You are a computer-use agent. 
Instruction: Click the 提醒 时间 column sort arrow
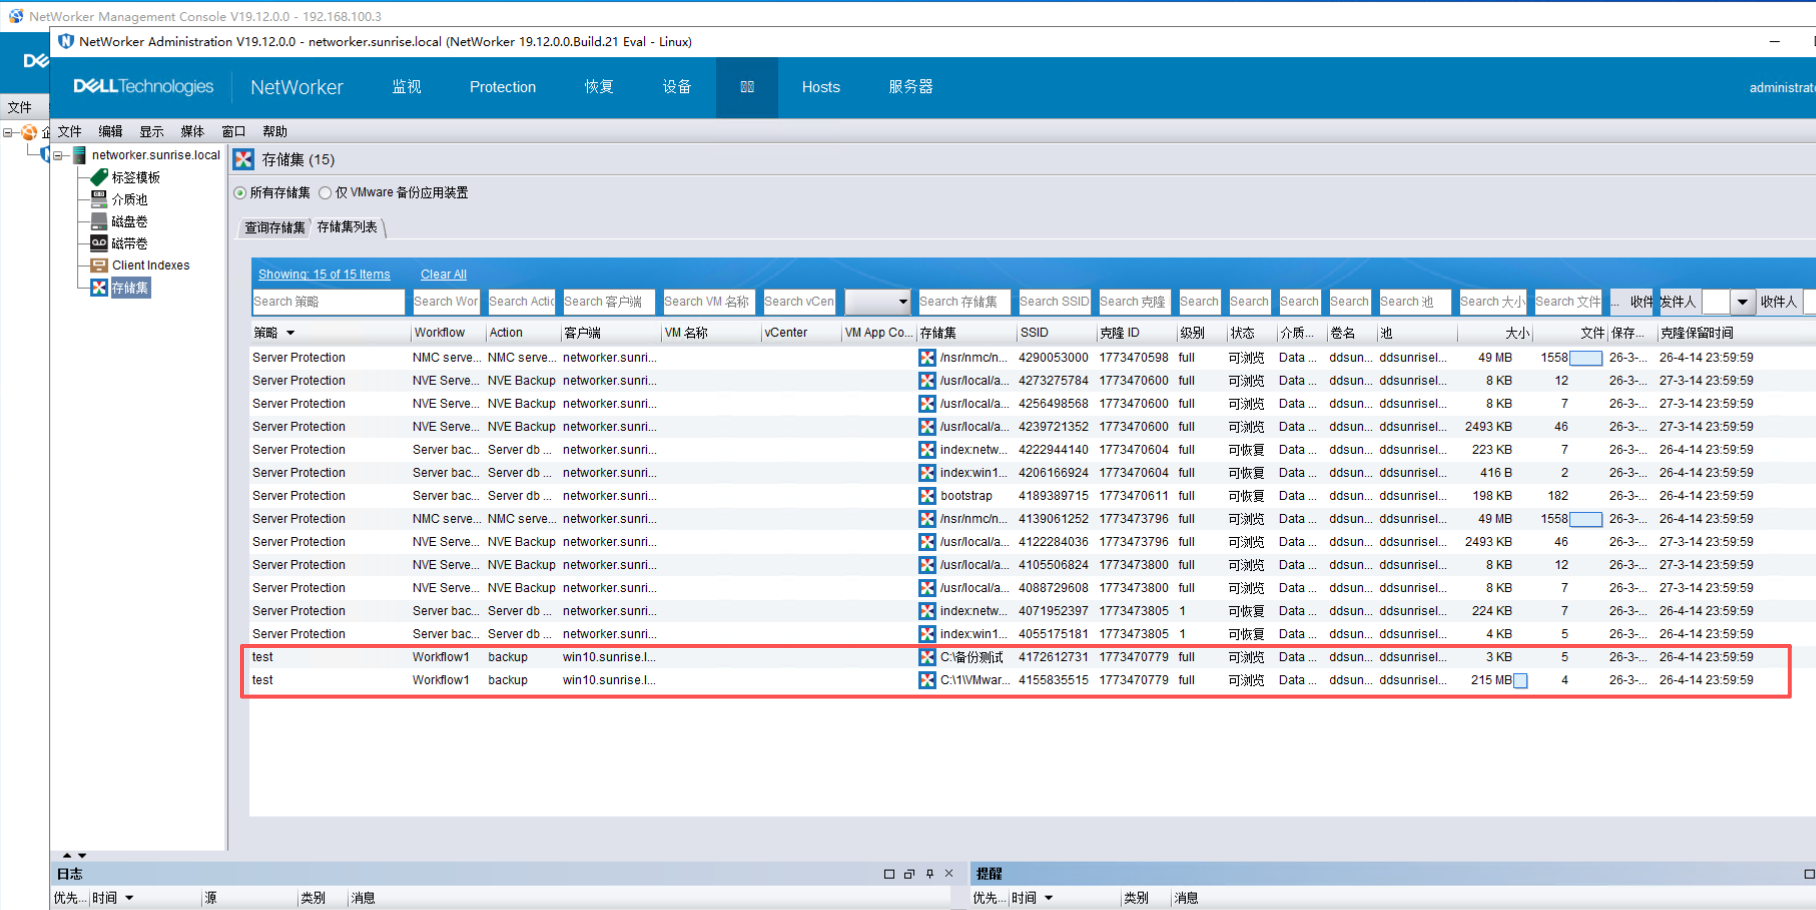(x=1049, y=898)
